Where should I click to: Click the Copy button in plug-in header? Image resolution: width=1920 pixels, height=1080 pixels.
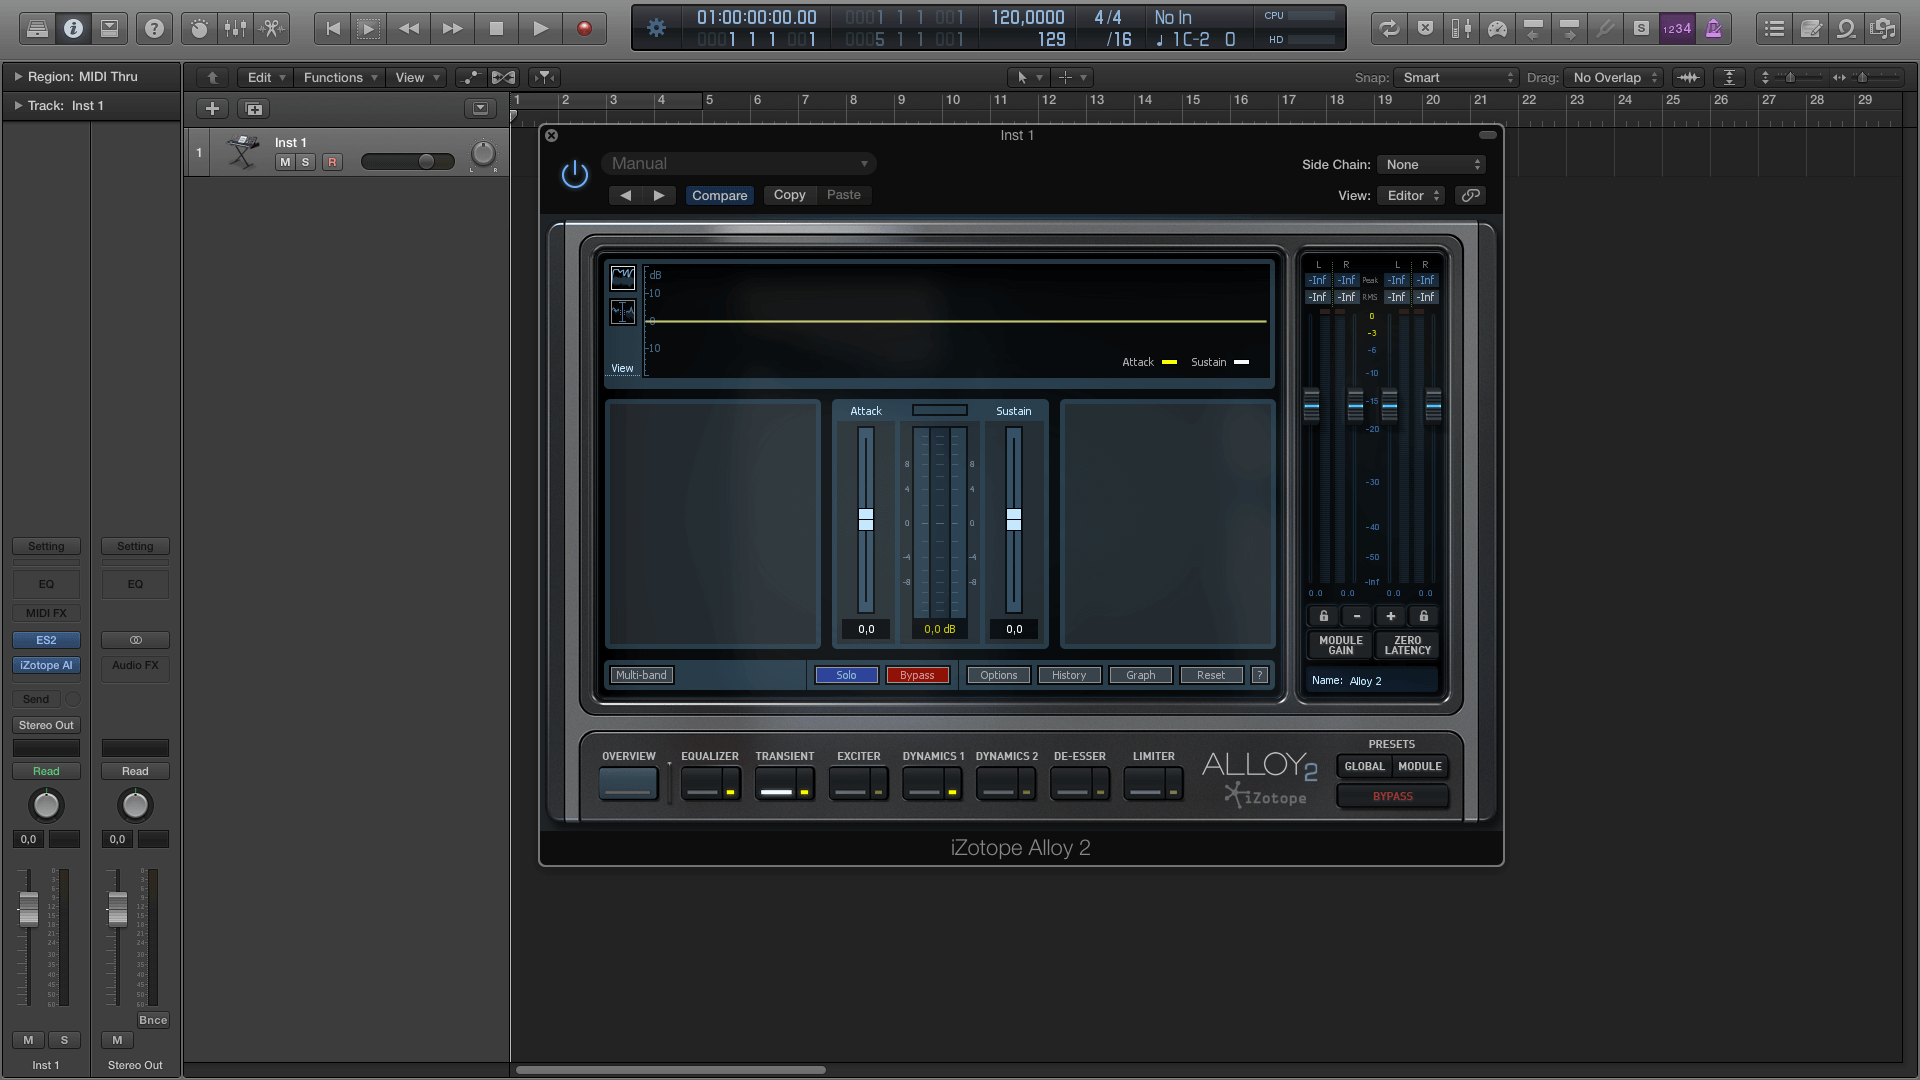789,195
